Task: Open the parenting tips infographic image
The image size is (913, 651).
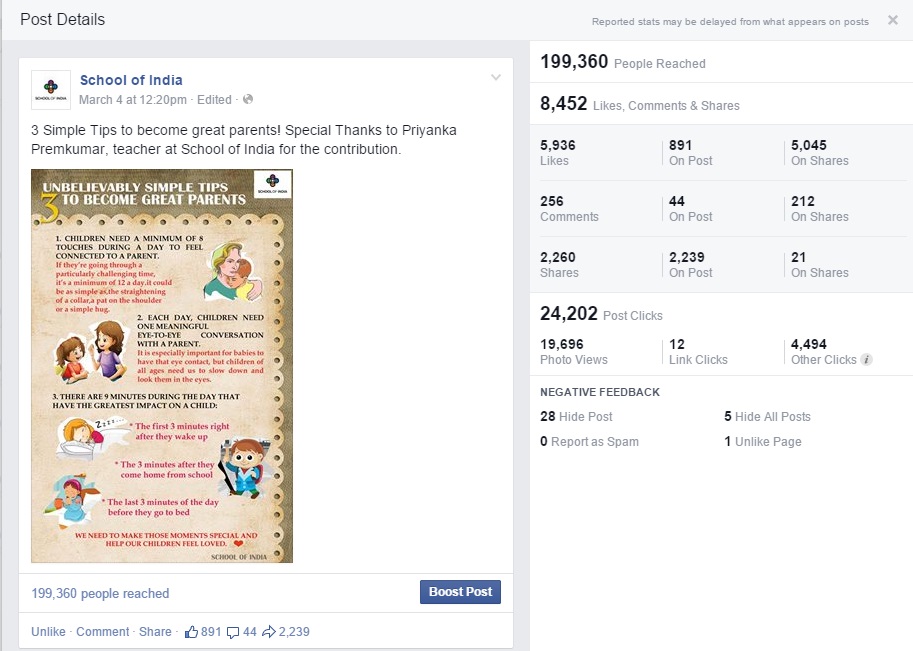Action: [x=162, y=366]
